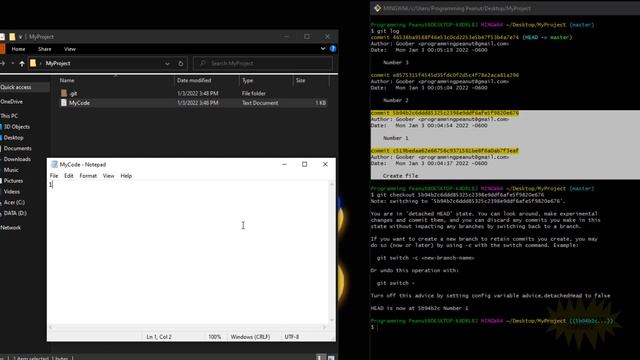
Task: Switch Explorer to the Details view layout icon
Action: 321,358
